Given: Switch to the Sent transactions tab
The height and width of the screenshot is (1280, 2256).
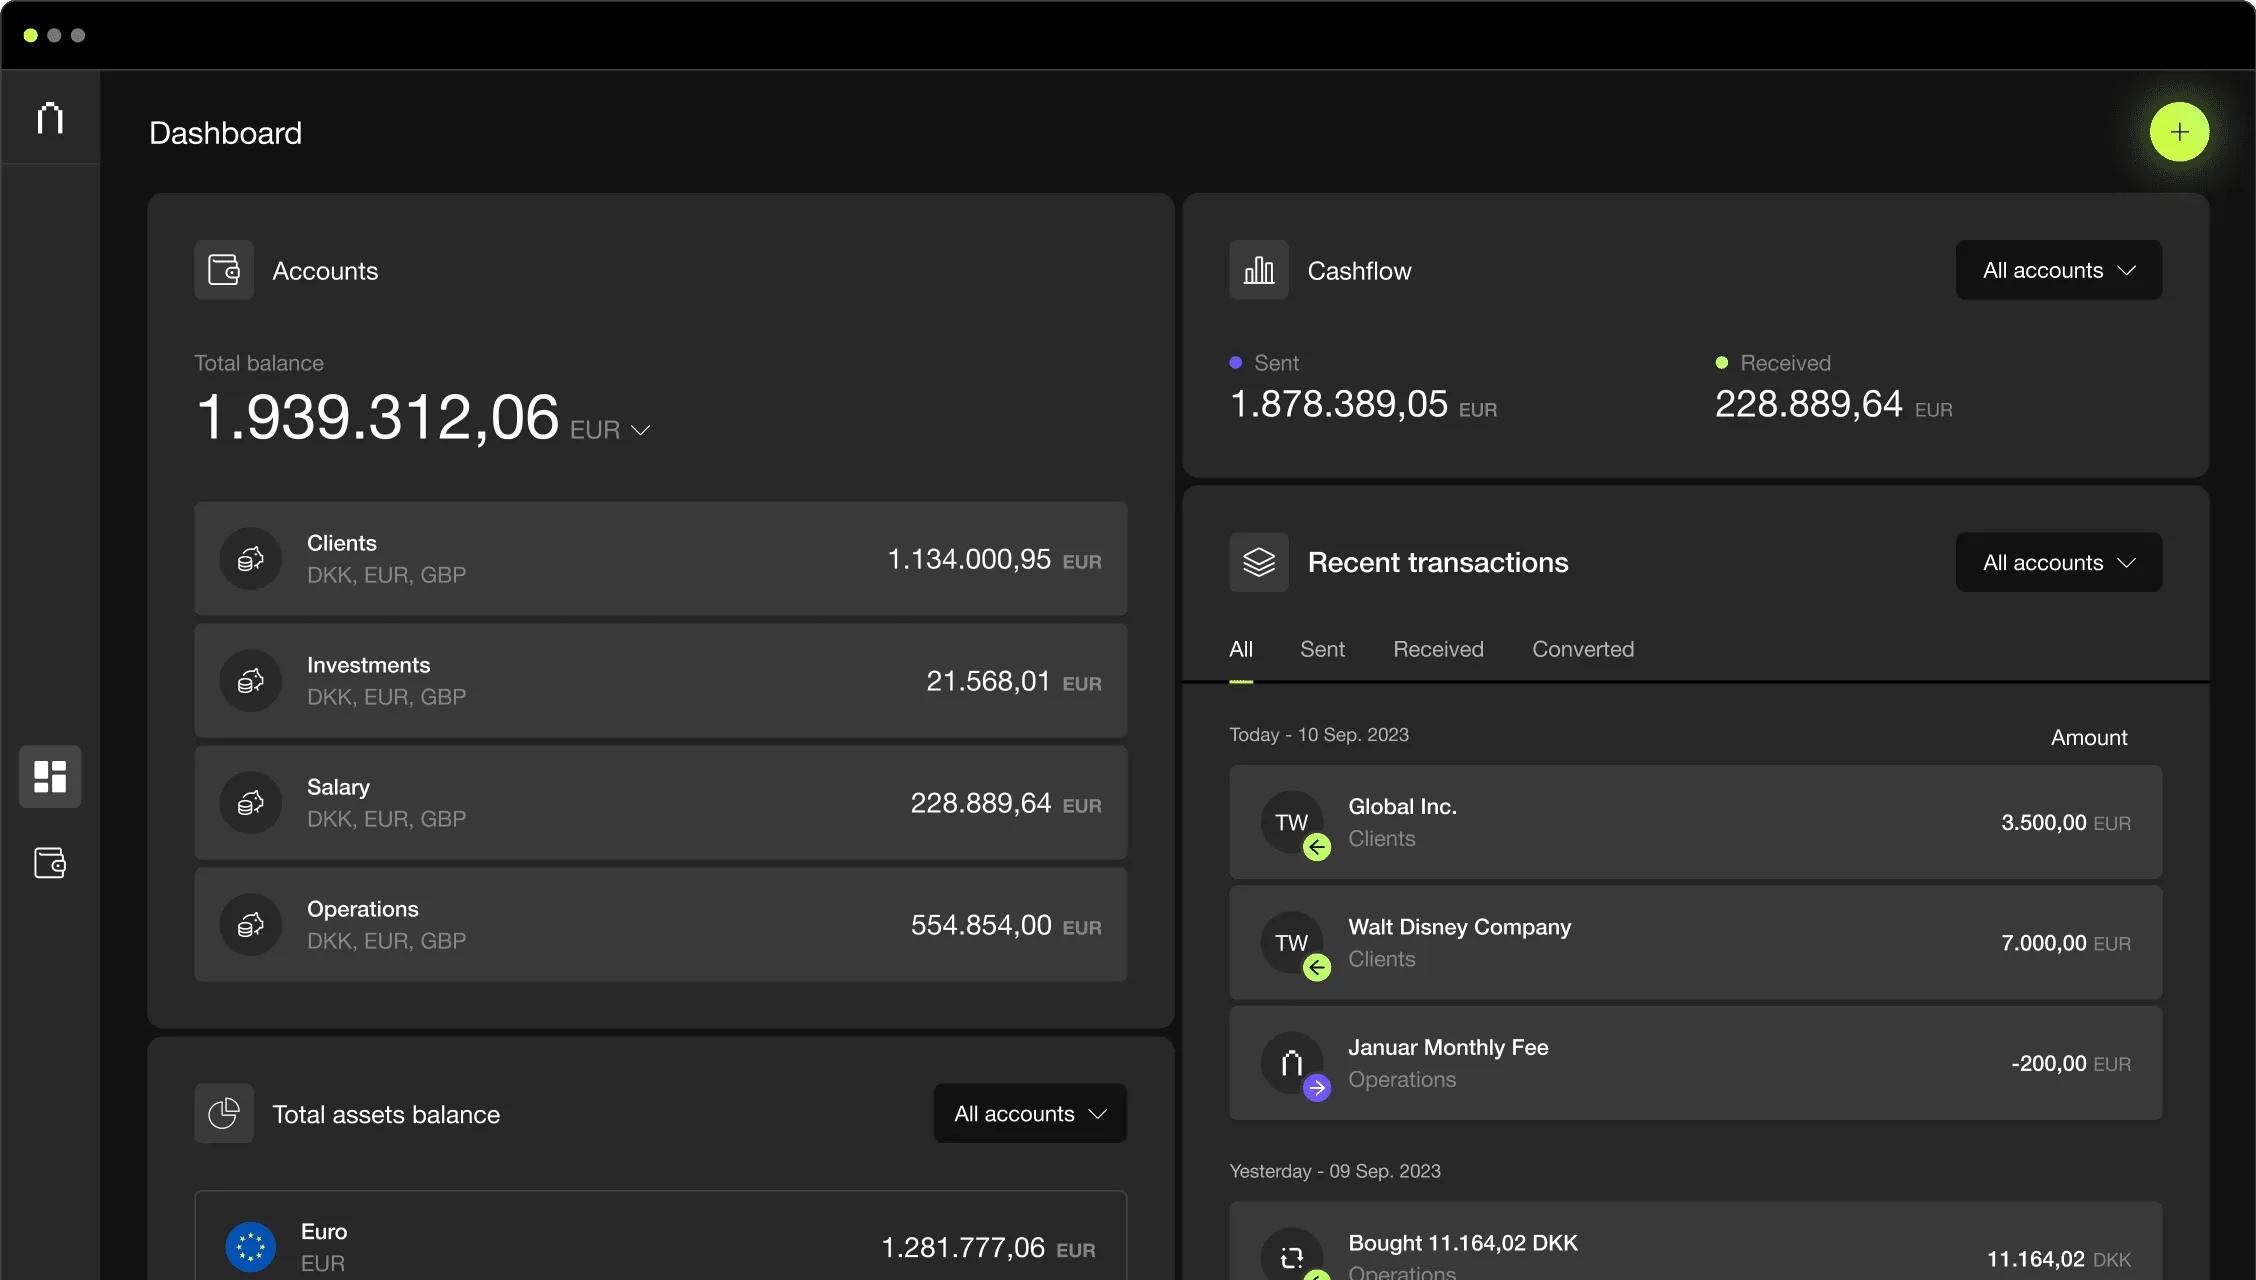Looking at the screenshot, I should click(1322, 649).
